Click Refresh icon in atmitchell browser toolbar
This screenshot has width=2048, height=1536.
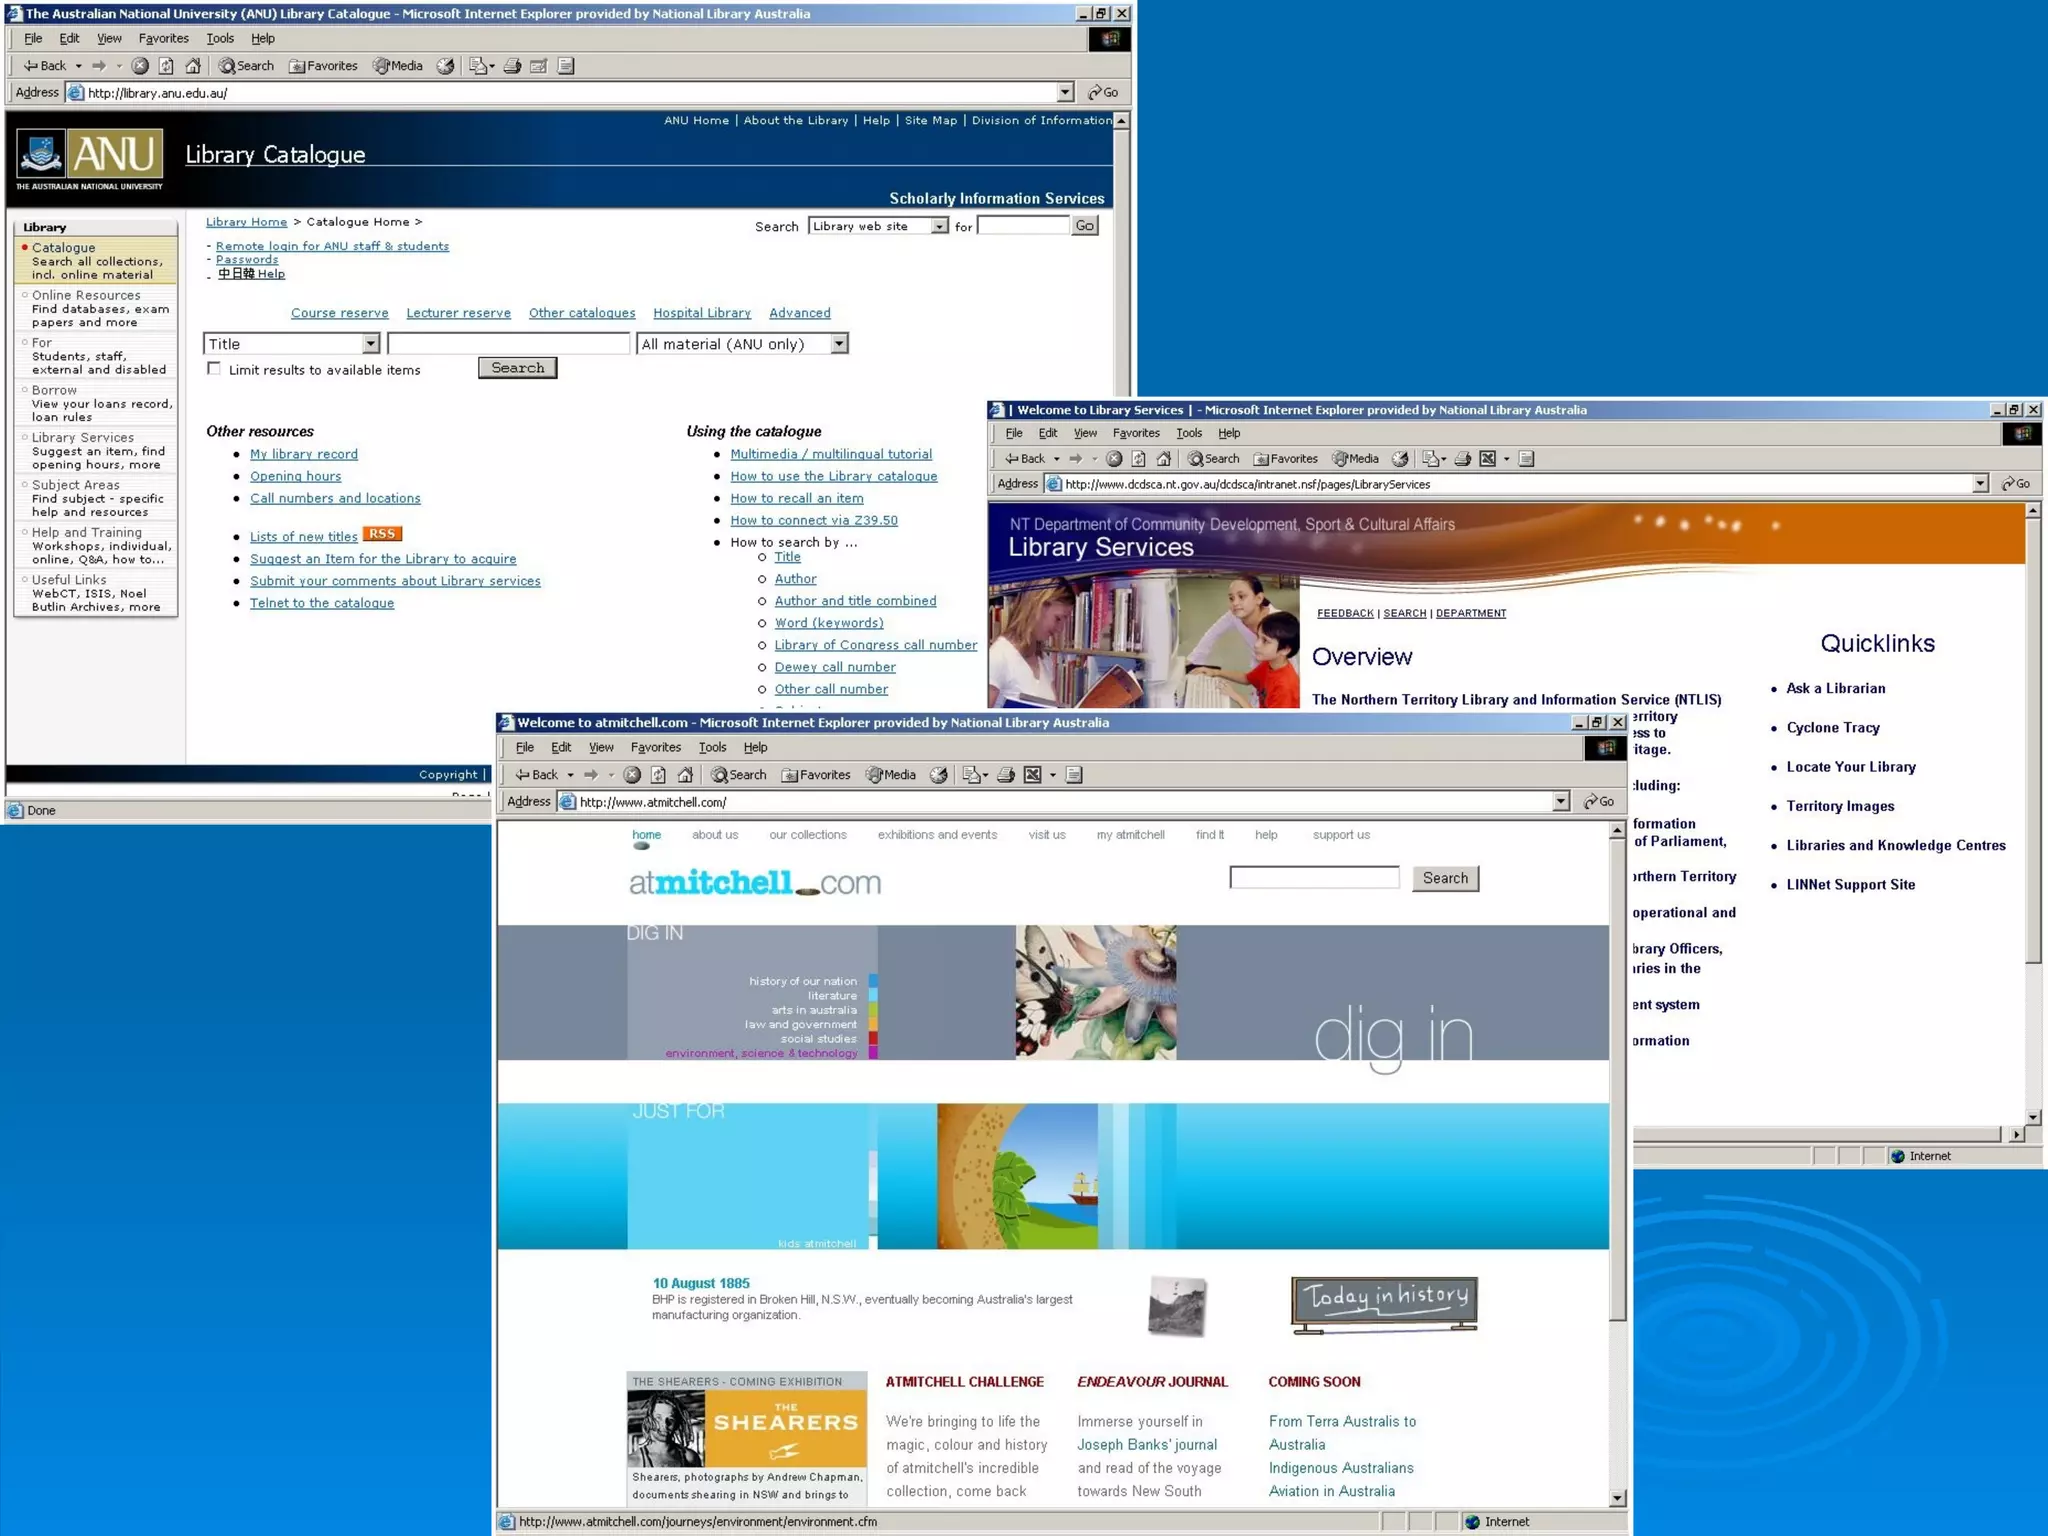(x=658, y=775)
